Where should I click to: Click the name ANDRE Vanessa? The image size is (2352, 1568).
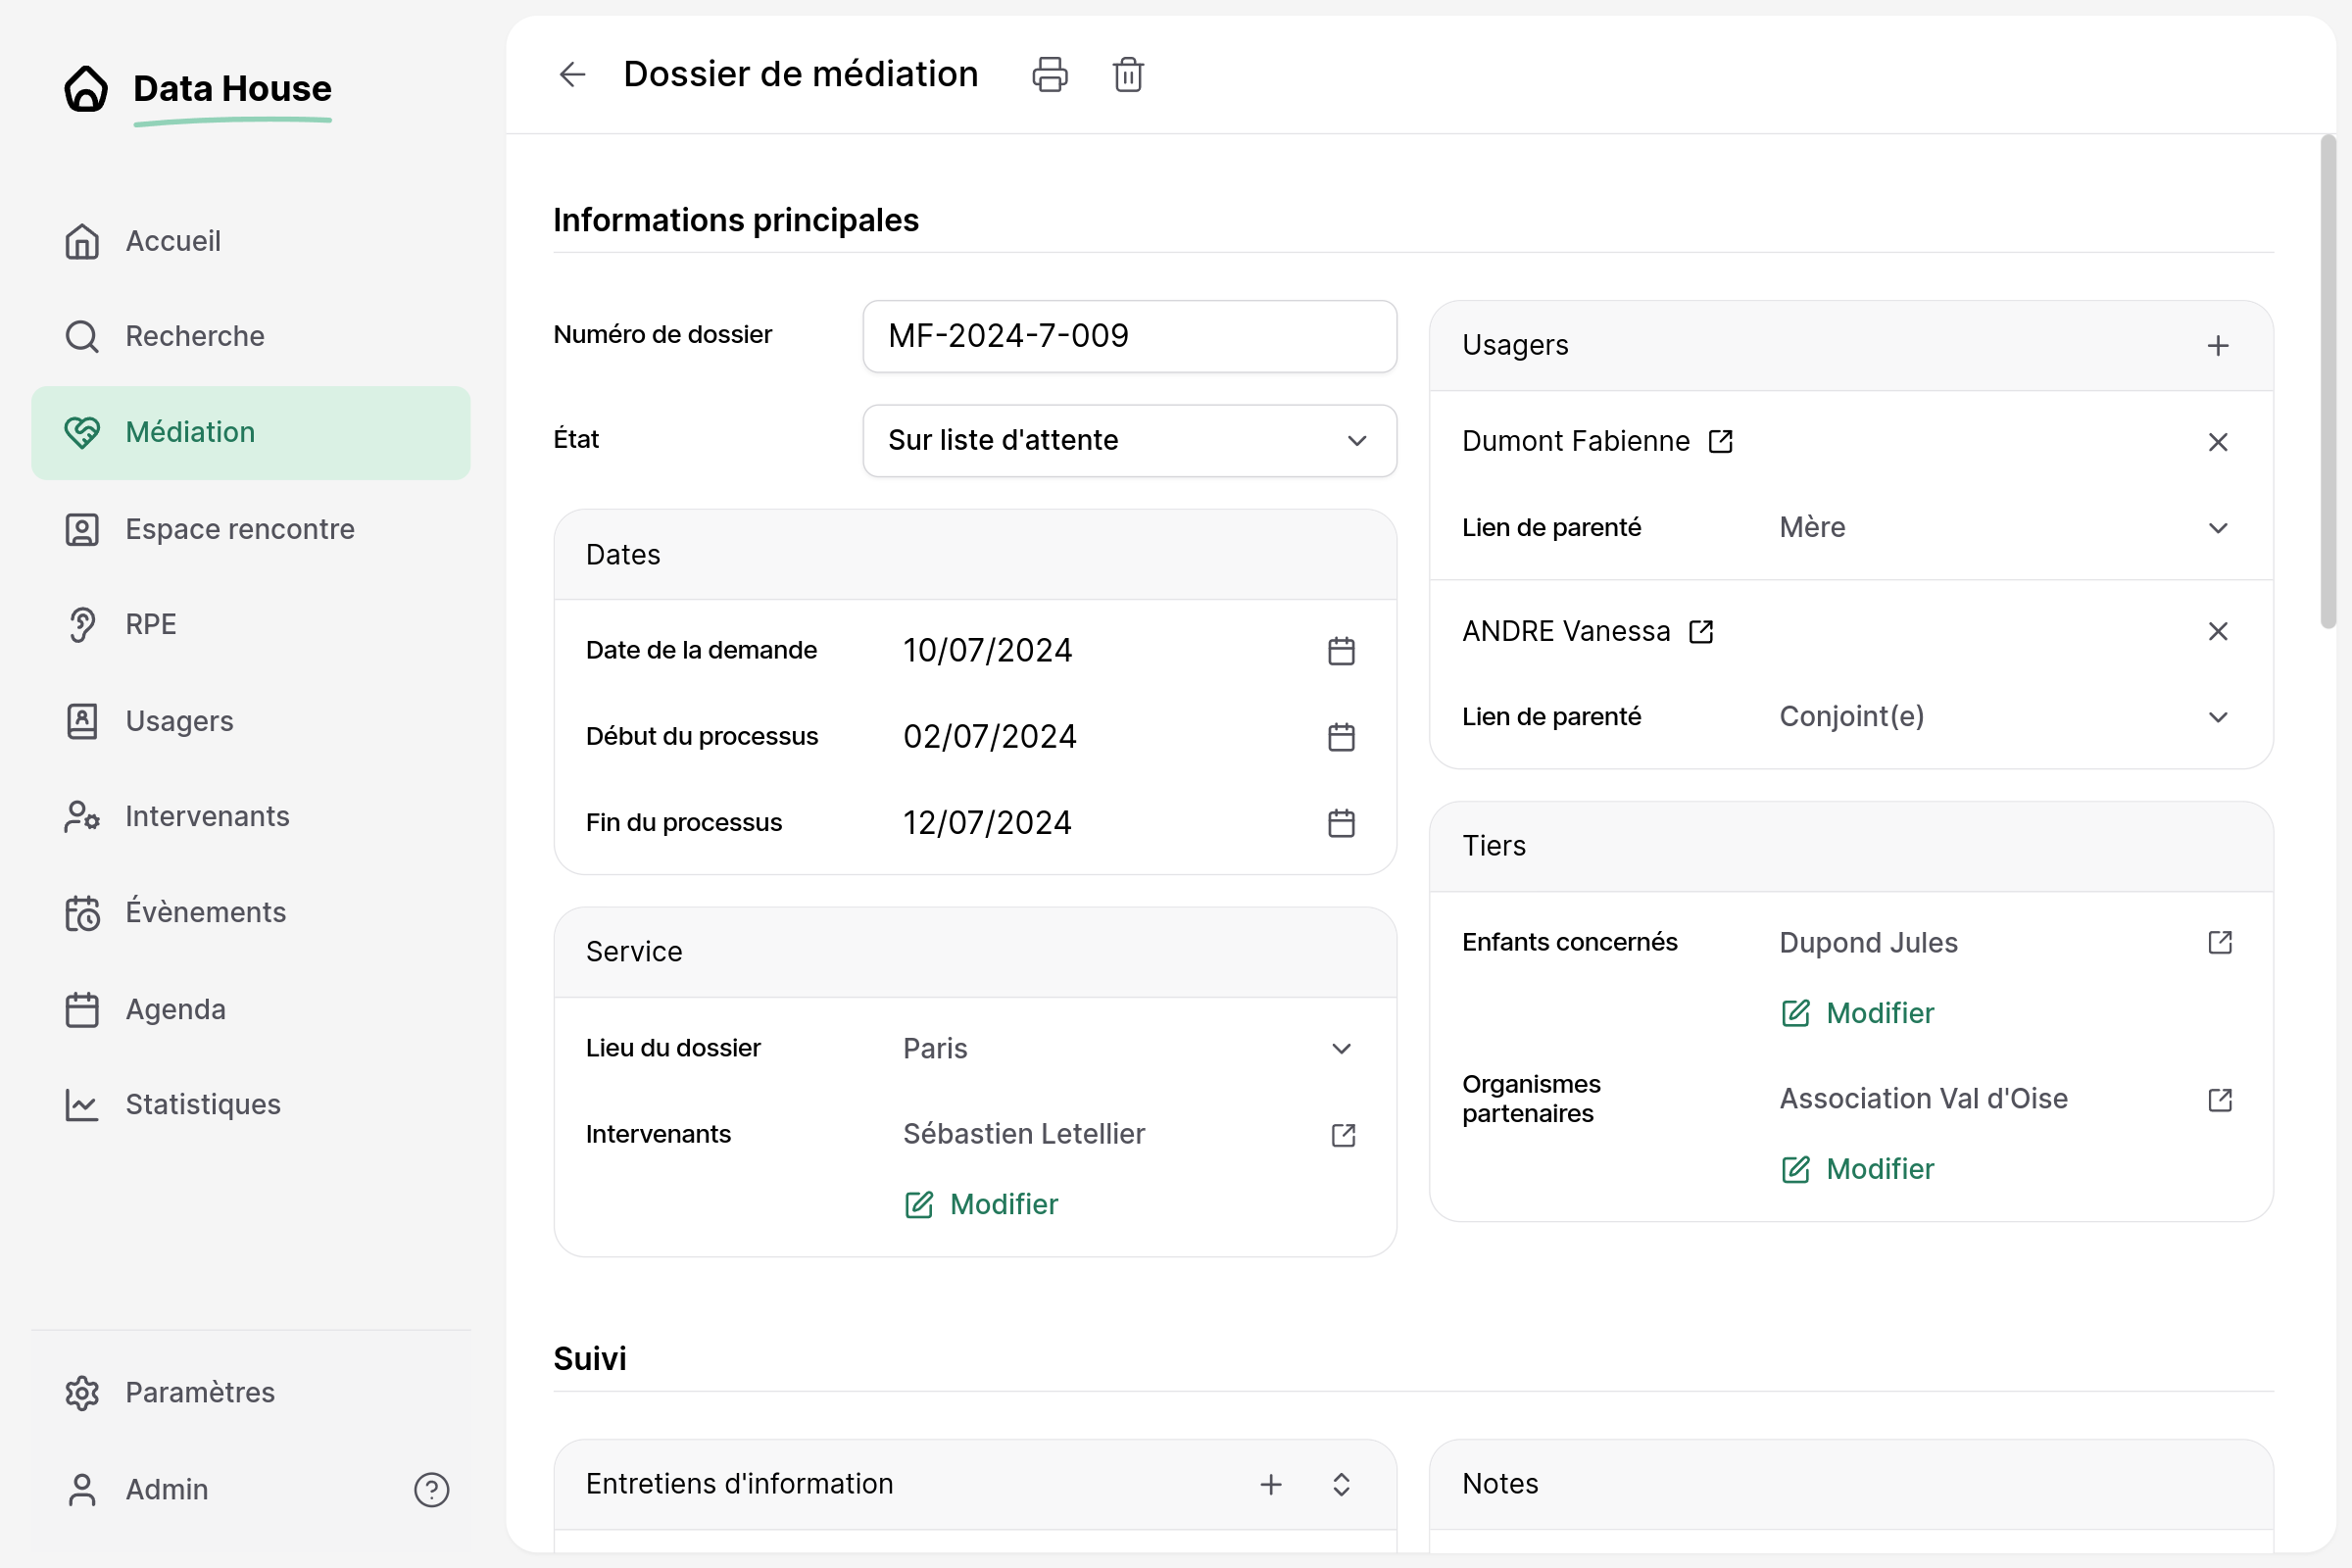pyautogui.click(x=1566, y=631)
